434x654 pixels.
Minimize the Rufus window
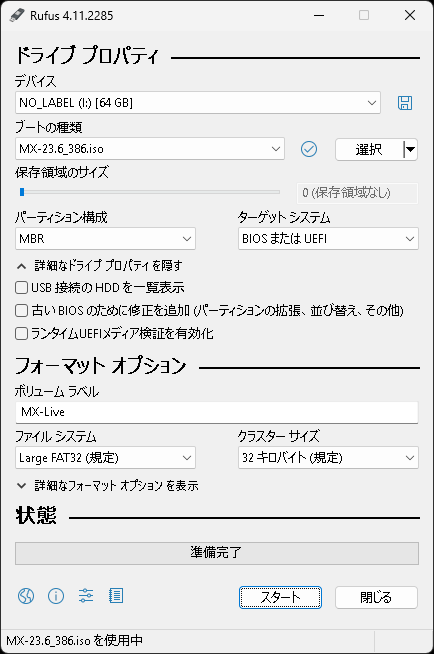click(x=319, y=15)
